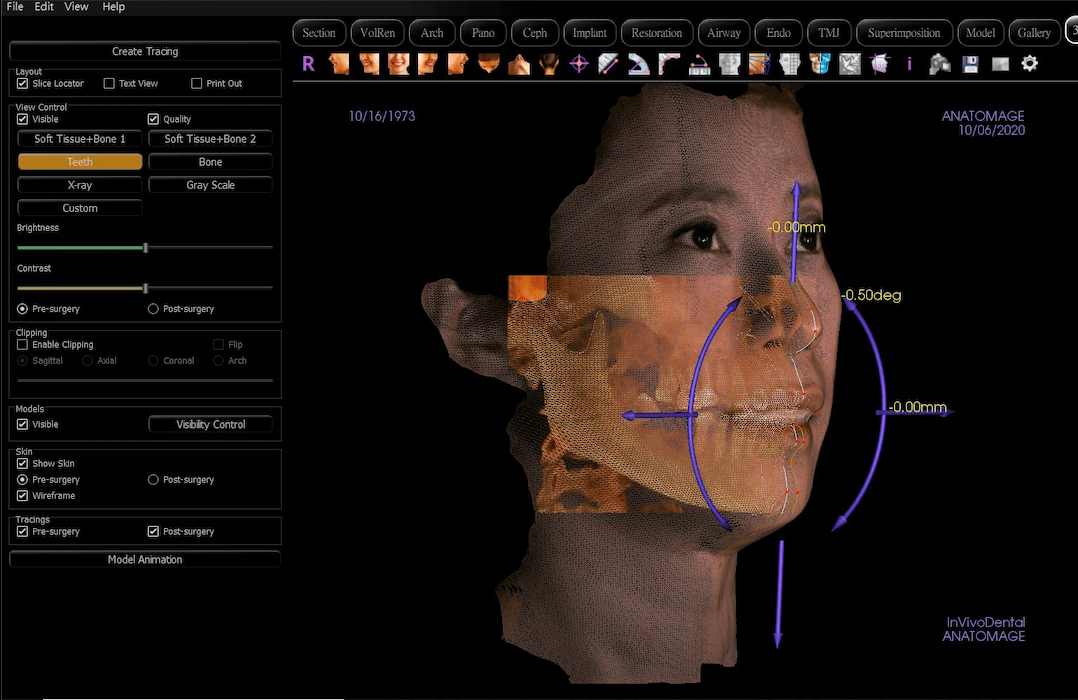Image resolution: width=1078 pixels, height=700 pixels.
Task: Toggle the Slice Locator checkbox
Action: tap(23, 83)
